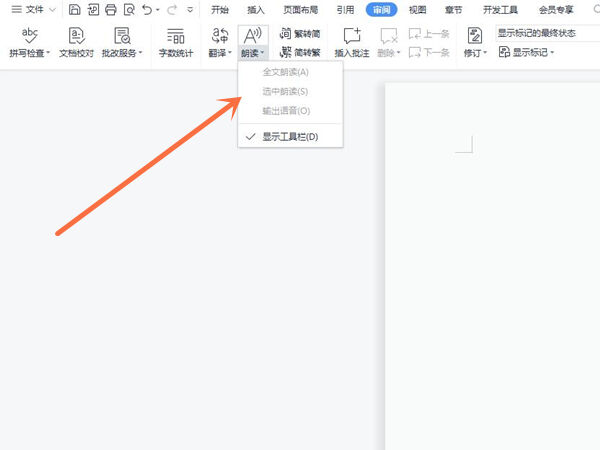Click the Word Count (字数统计) icon
The height and width of the screenshot is (450, 600).
coord(175,36)
